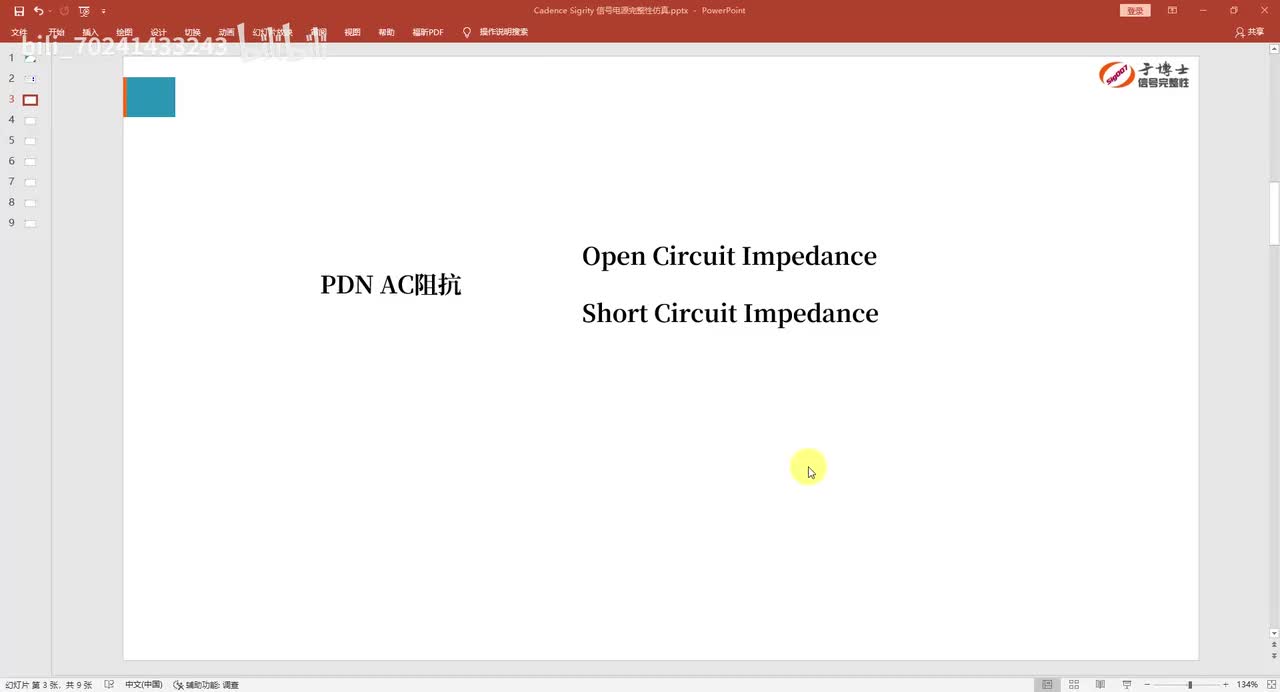Image resolution: width=1280 pixels, height=692 pixels.
Task: Switch to the 视图 ribbon tab
Action: 352,32
